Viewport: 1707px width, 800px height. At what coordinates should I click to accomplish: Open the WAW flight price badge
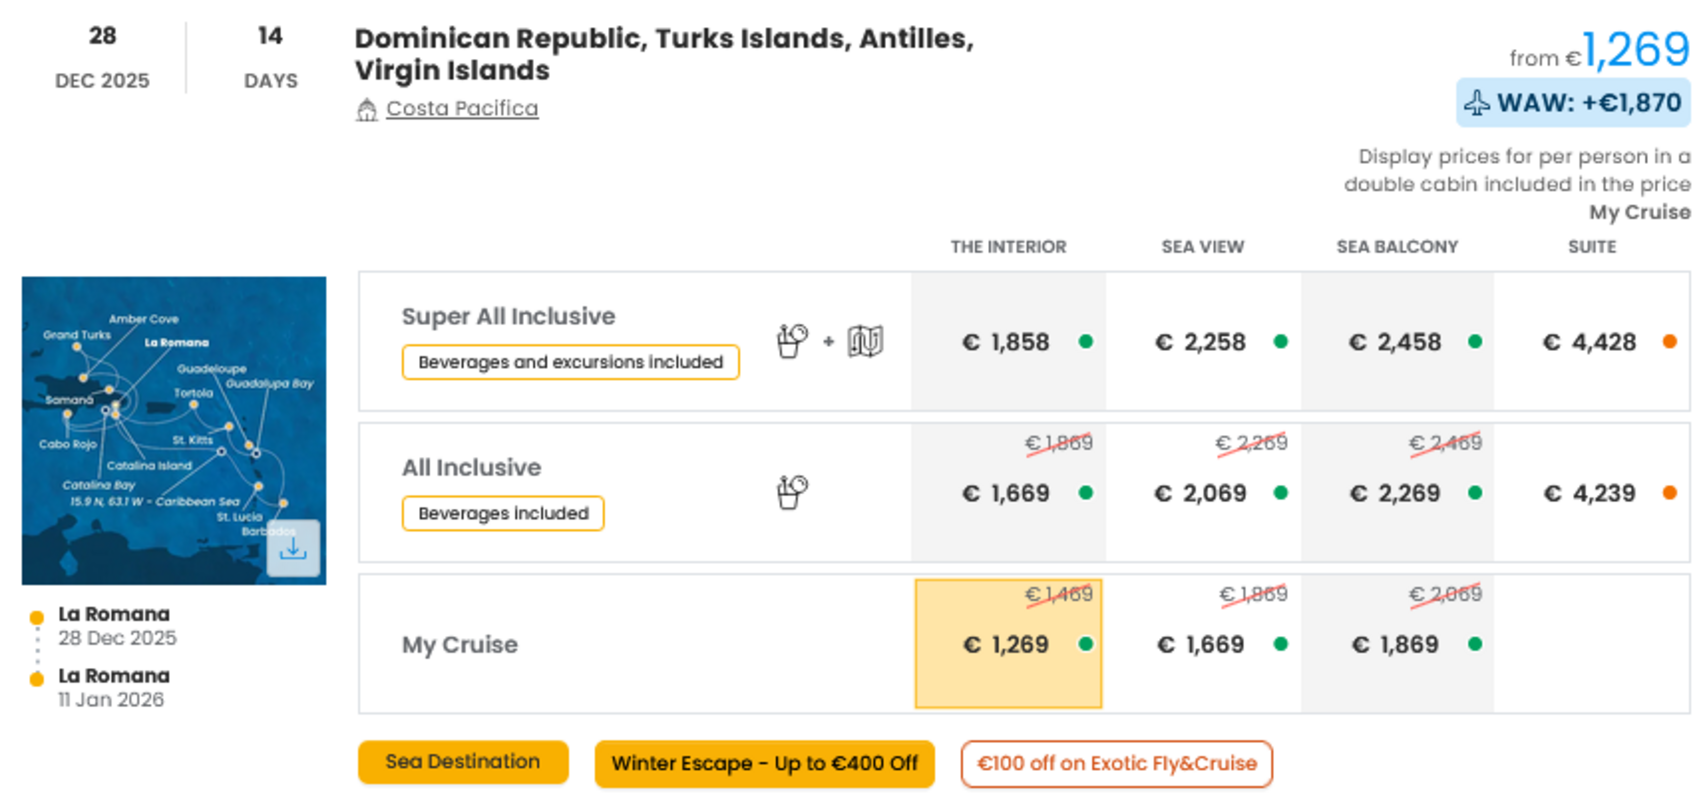click(x=1573, y=103)
